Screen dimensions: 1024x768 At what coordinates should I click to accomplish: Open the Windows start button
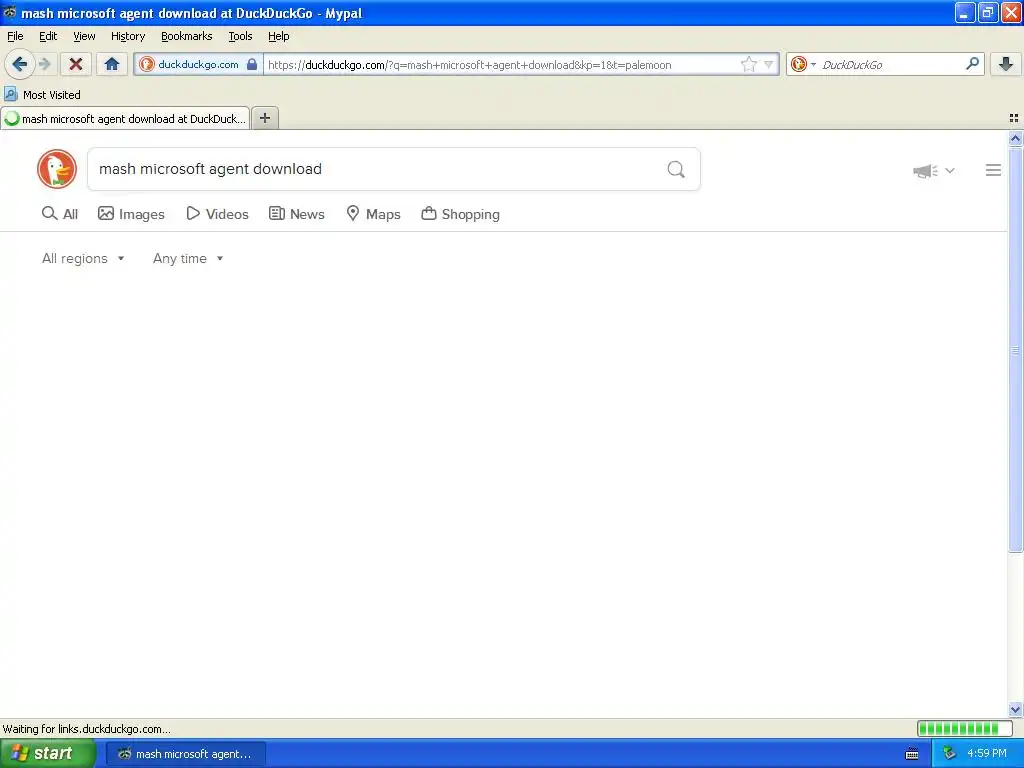click(x=48, y=753)
